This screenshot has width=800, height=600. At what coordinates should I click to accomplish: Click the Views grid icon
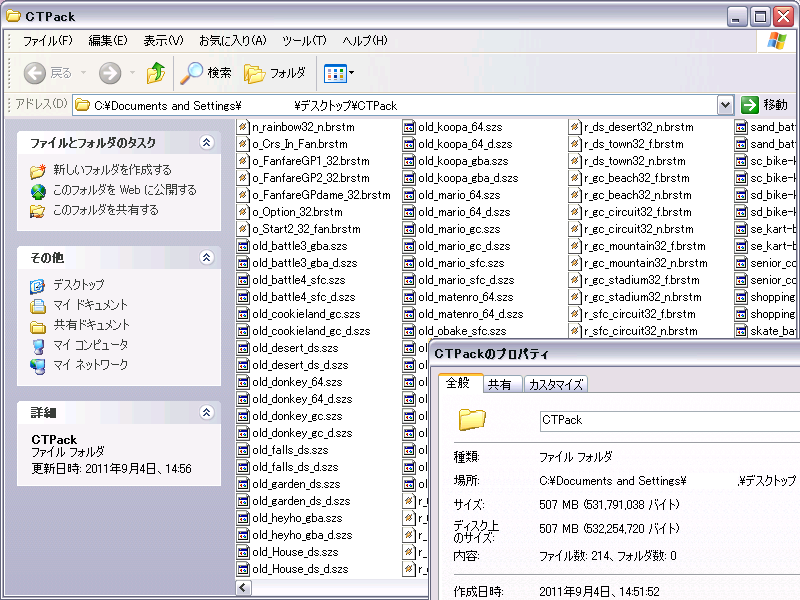[x=335, y=73]
